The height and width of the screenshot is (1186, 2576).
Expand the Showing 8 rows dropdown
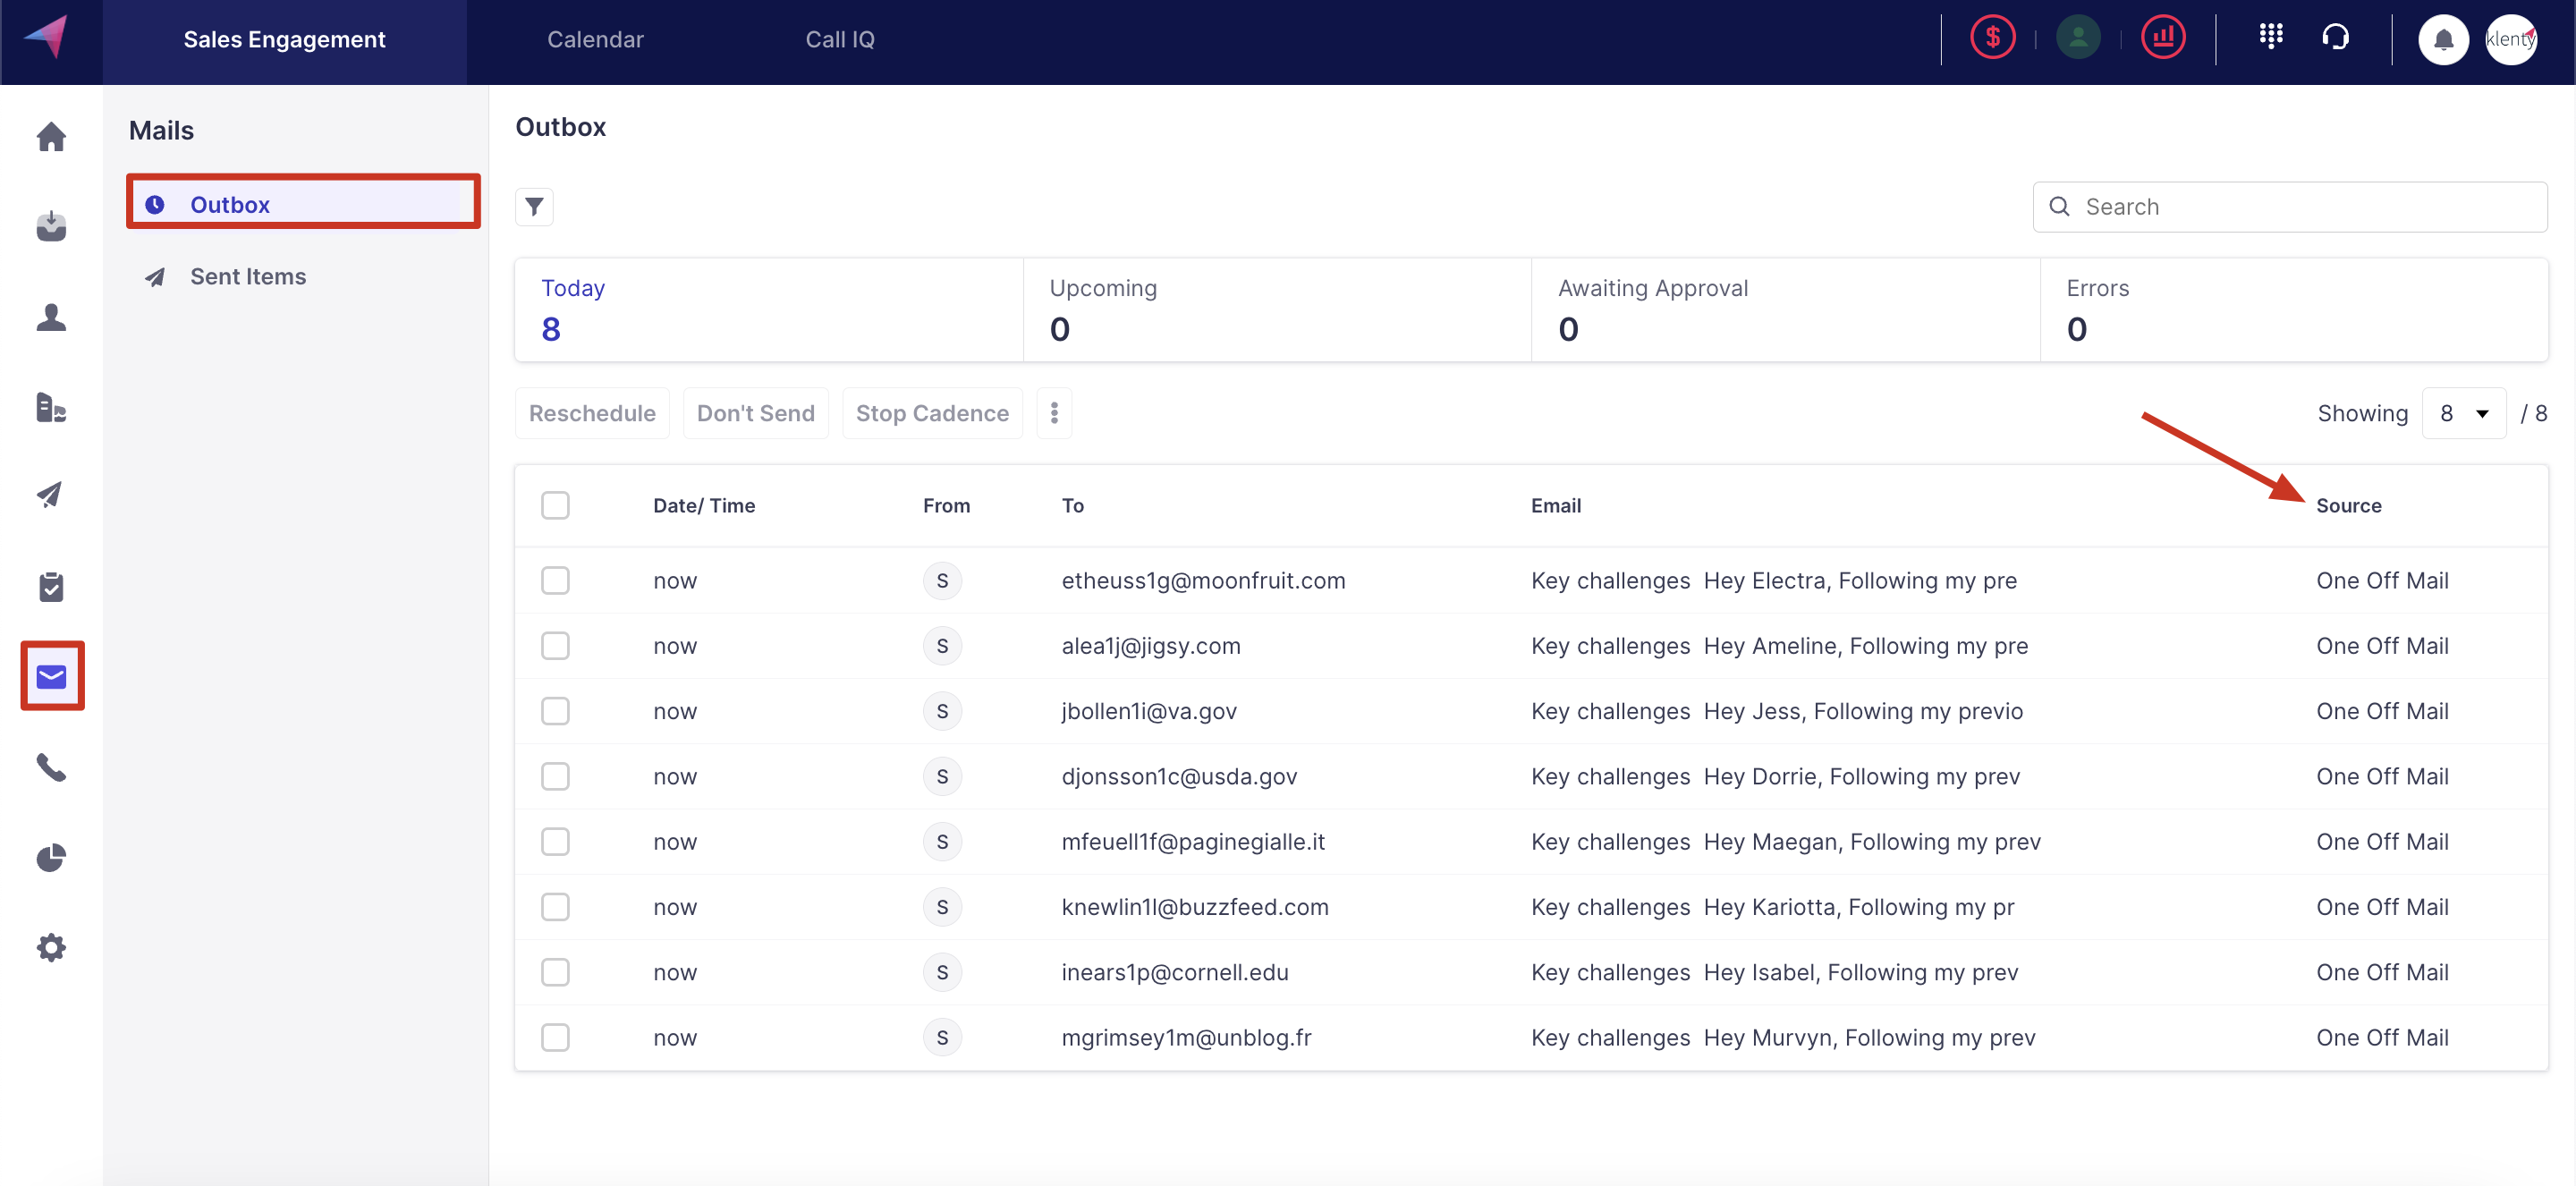click(x=2463, y=413)
